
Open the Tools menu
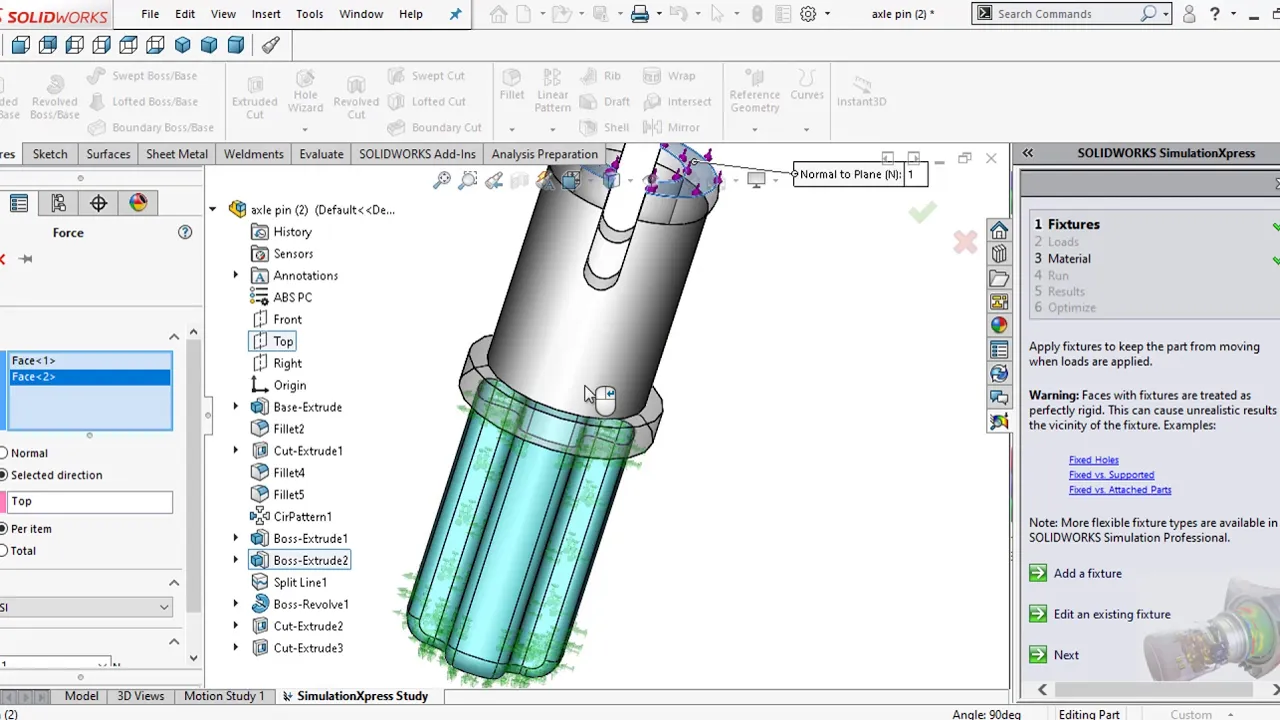click(310, 14)
